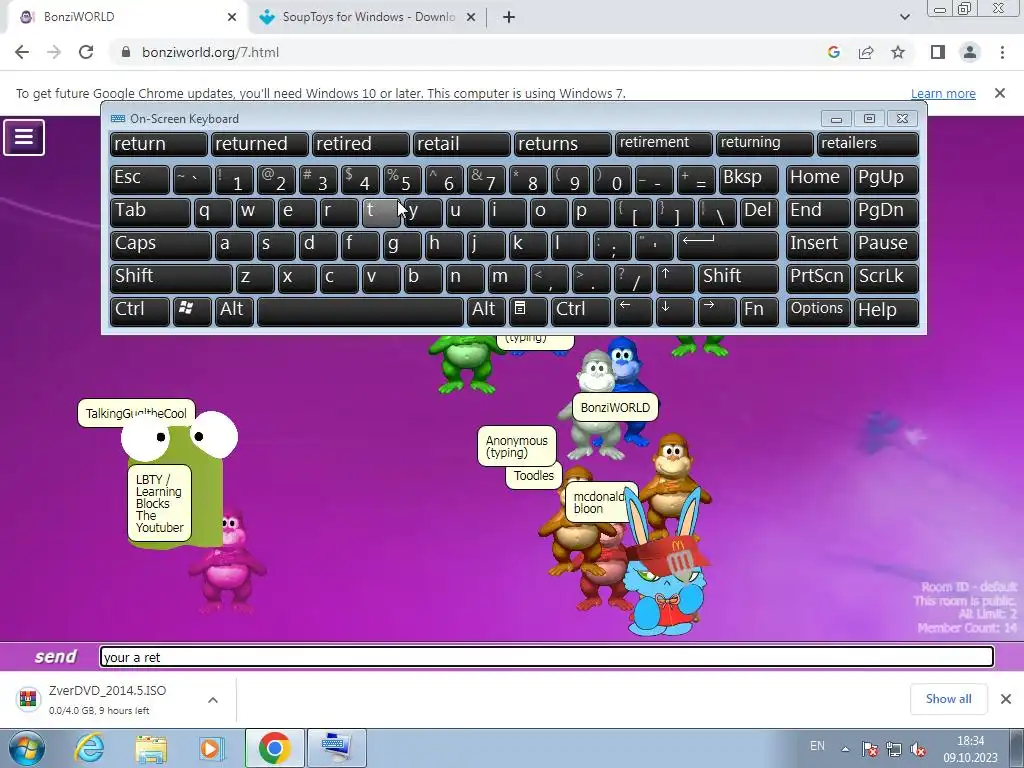Viewport: 1024px width, 768px height.
Task: Toggle the Fn key on keyboard
Action: pos(760,311)
